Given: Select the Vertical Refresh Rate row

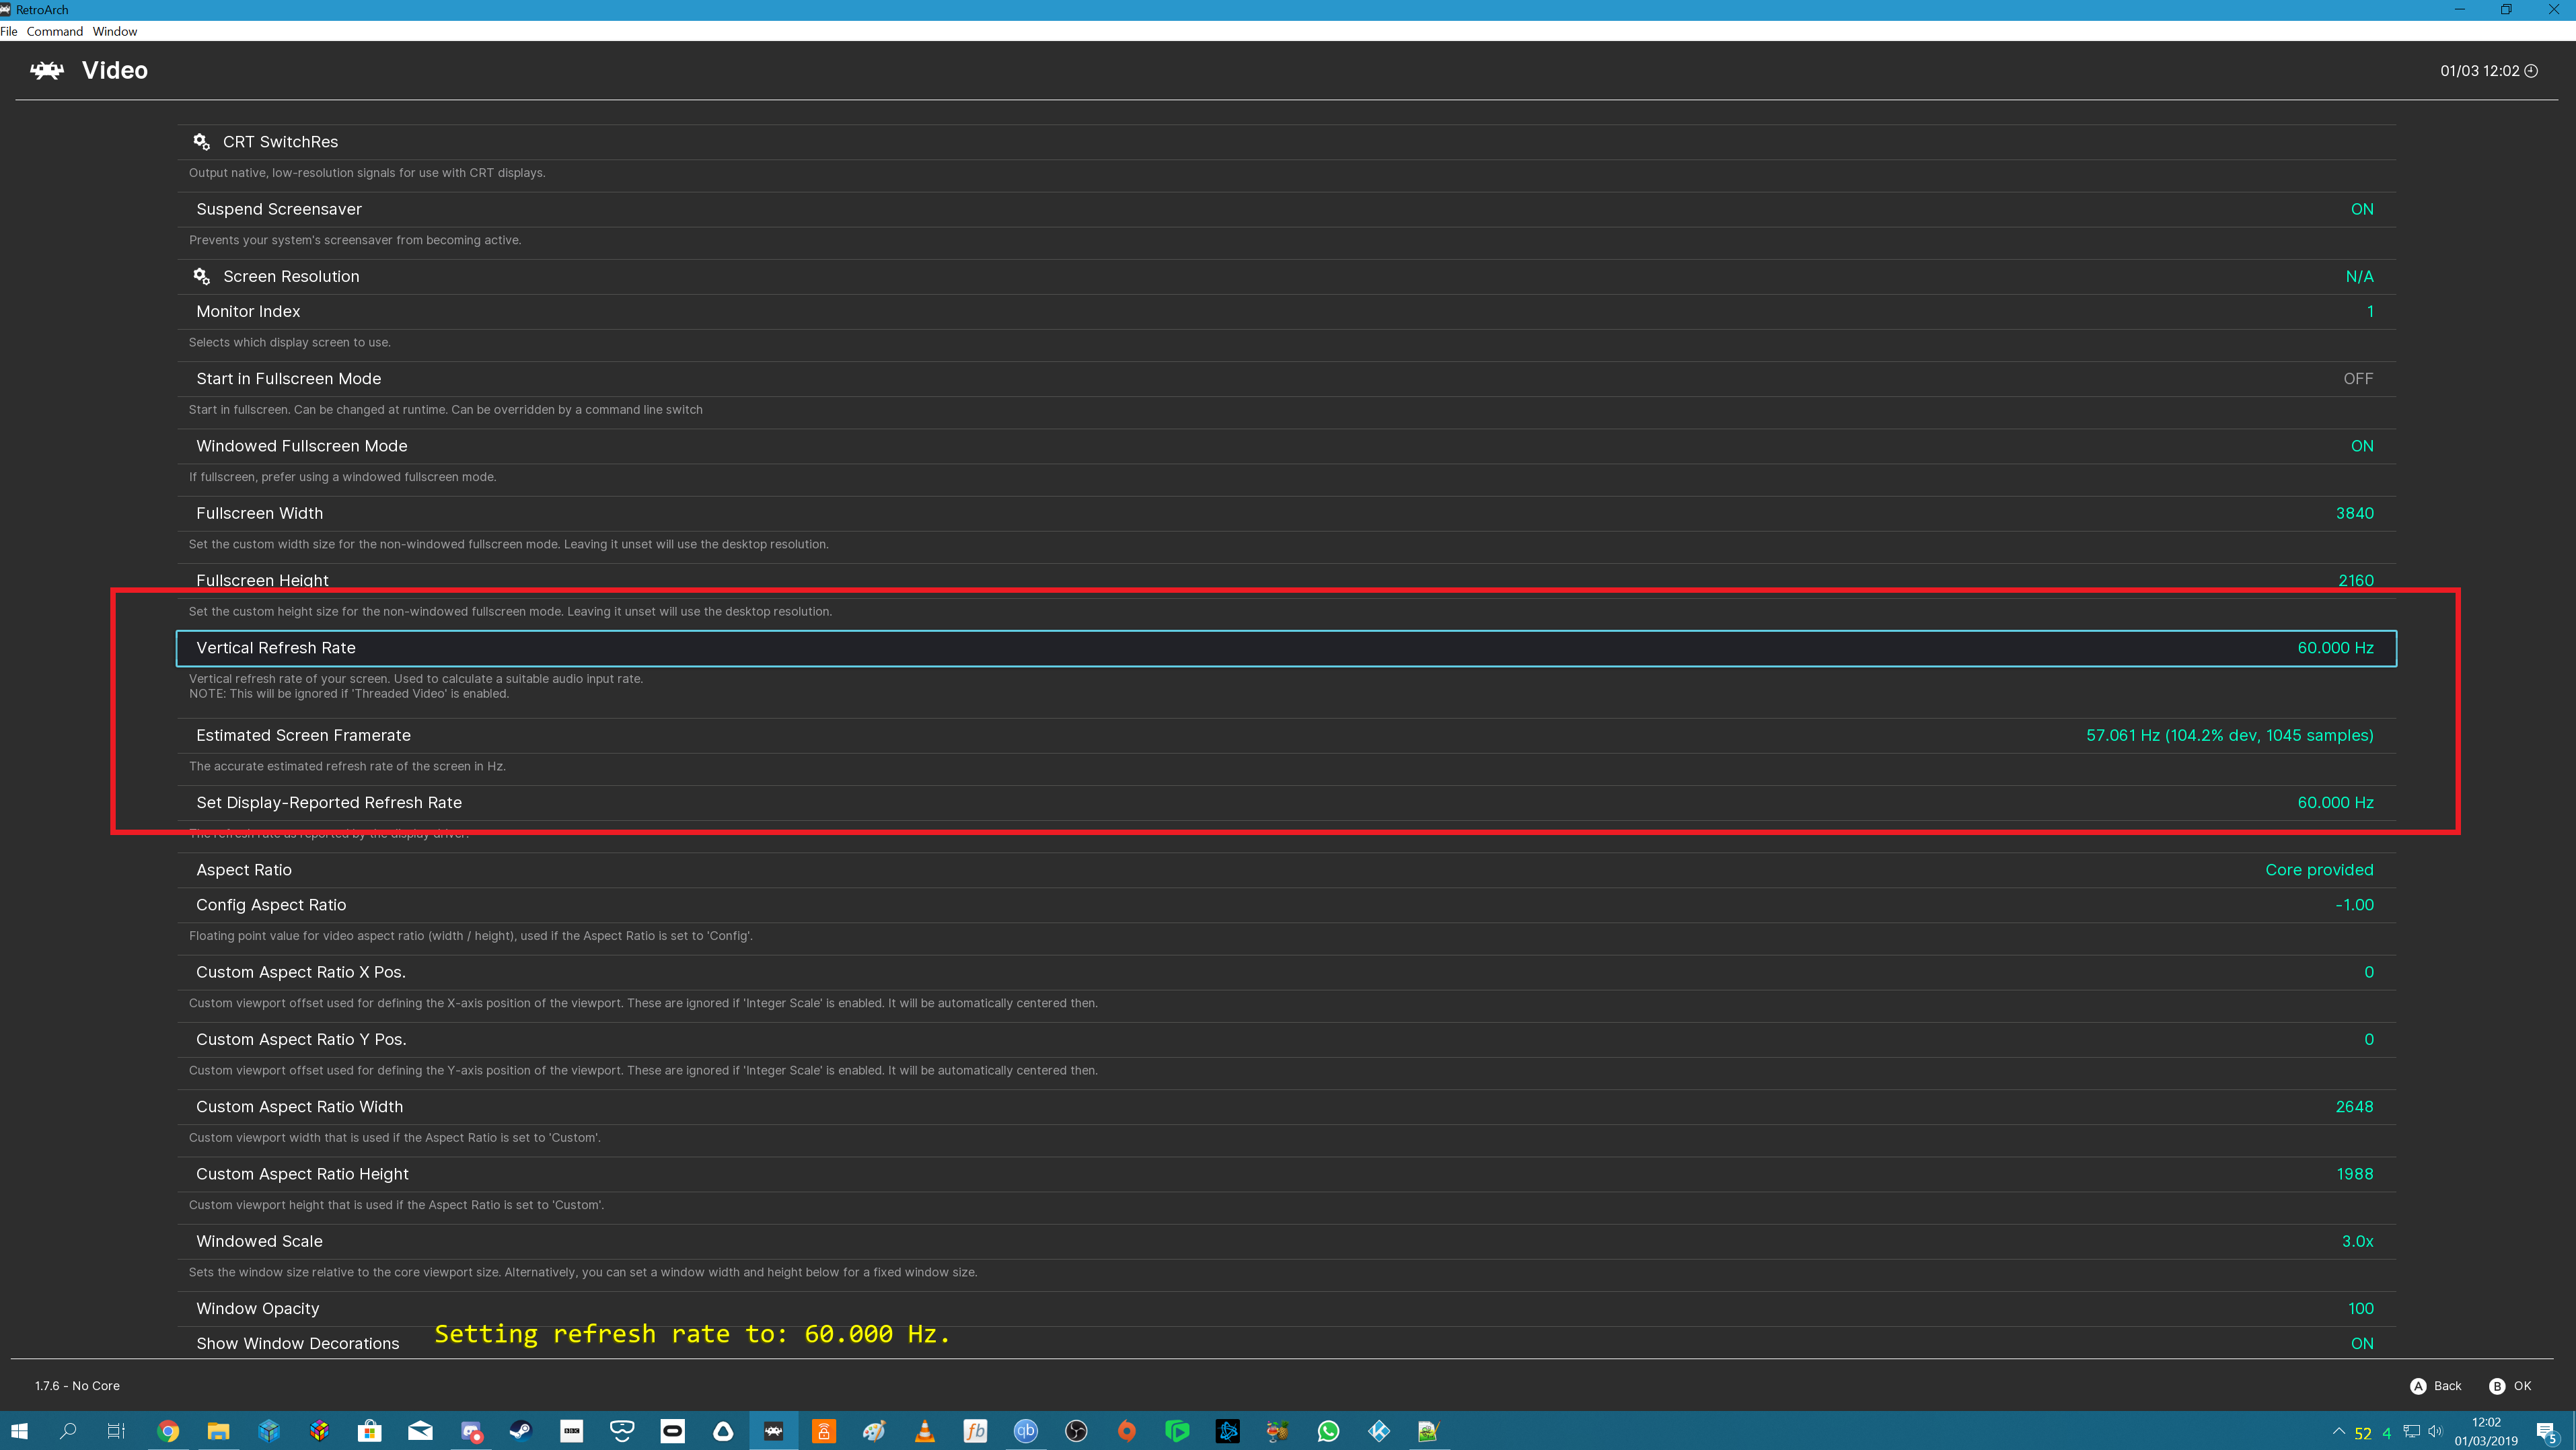Looking at the screenshot, I should pos(1287,648).
